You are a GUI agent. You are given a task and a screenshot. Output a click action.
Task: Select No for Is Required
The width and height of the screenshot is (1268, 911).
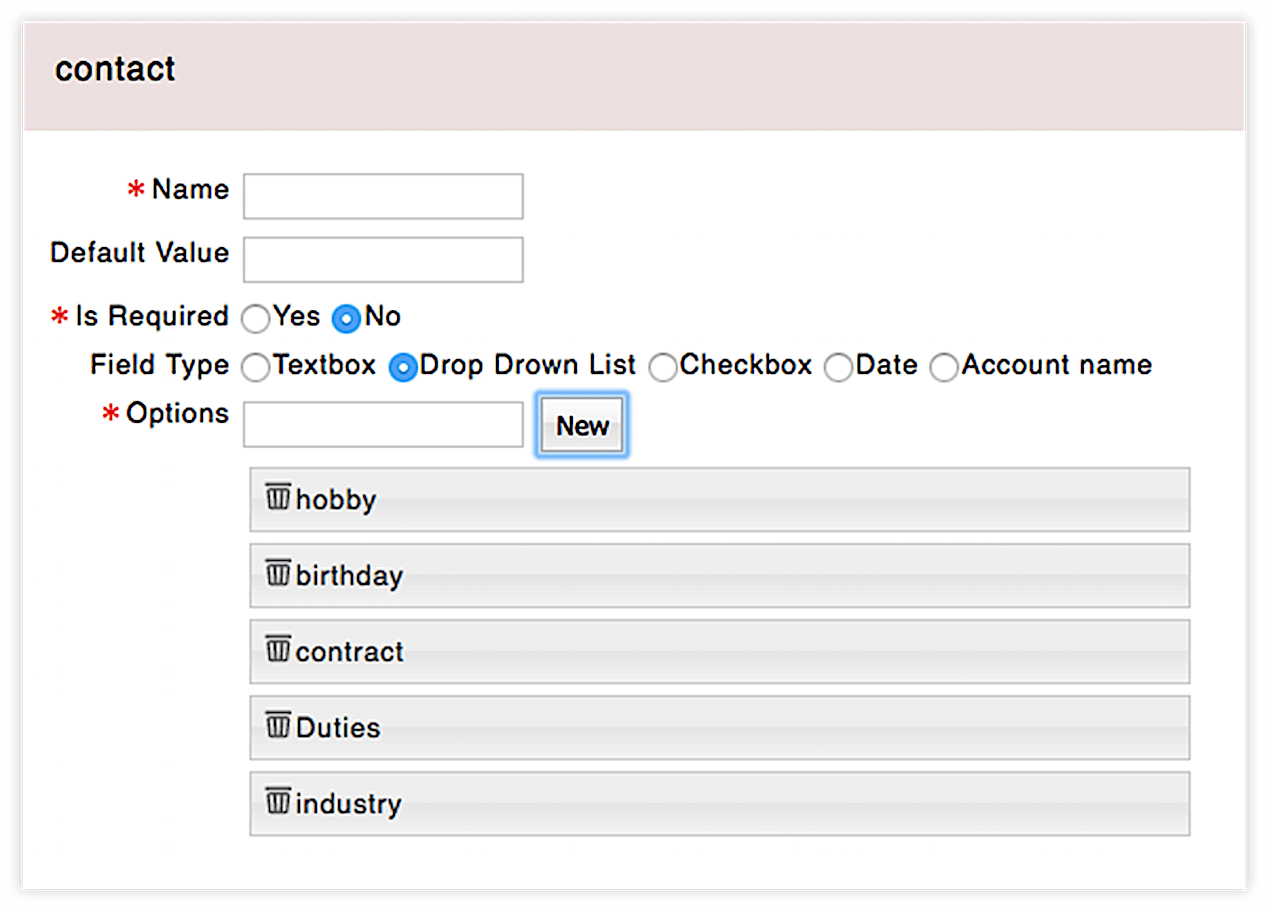click(x=346, y=319)
